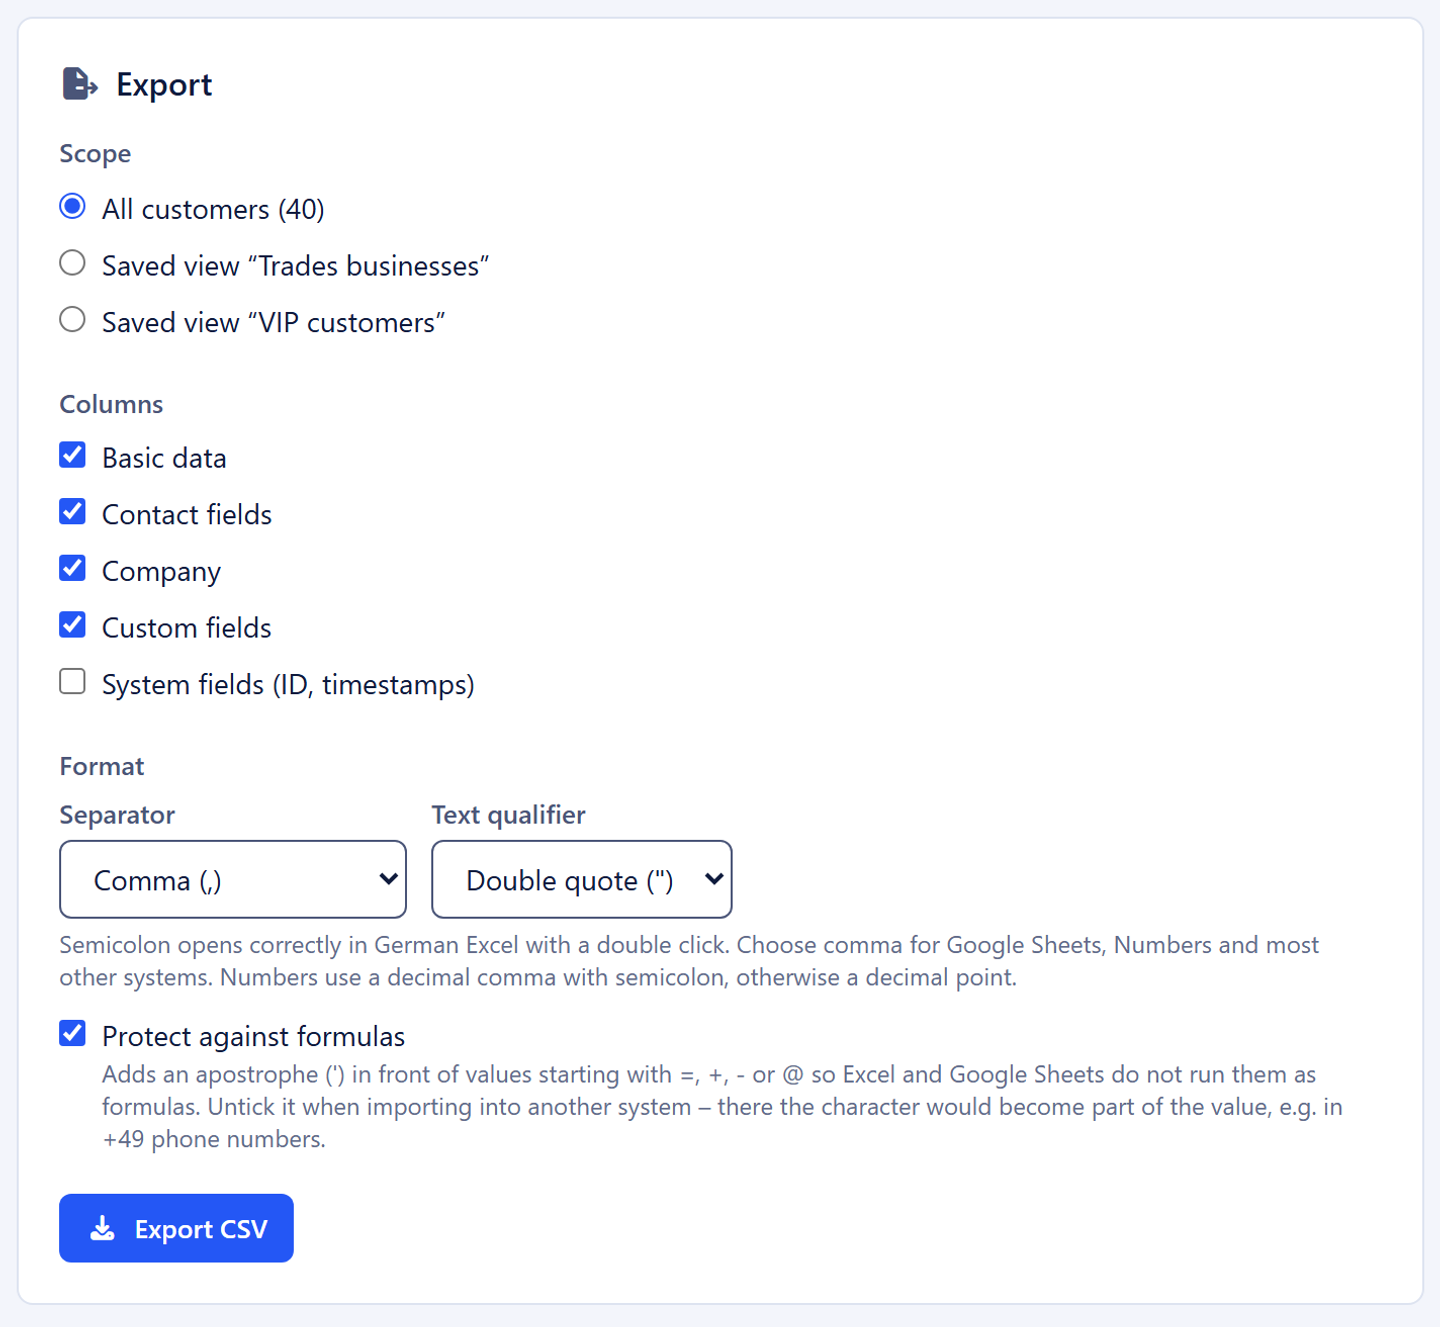Click the Export document icon in header
Image resolution: width=1440 pixels, height=1327 pixels.
click(x=80, y=84)
